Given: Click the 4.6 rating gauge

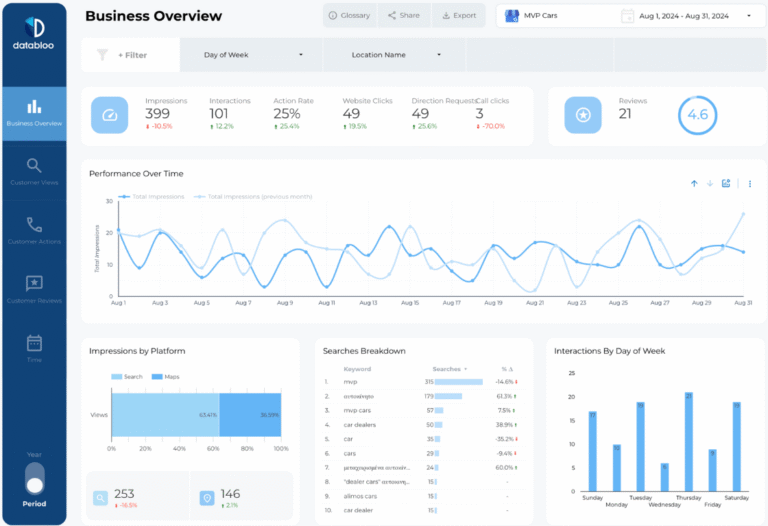Looking at the screenshot, I should click(697, 115).
